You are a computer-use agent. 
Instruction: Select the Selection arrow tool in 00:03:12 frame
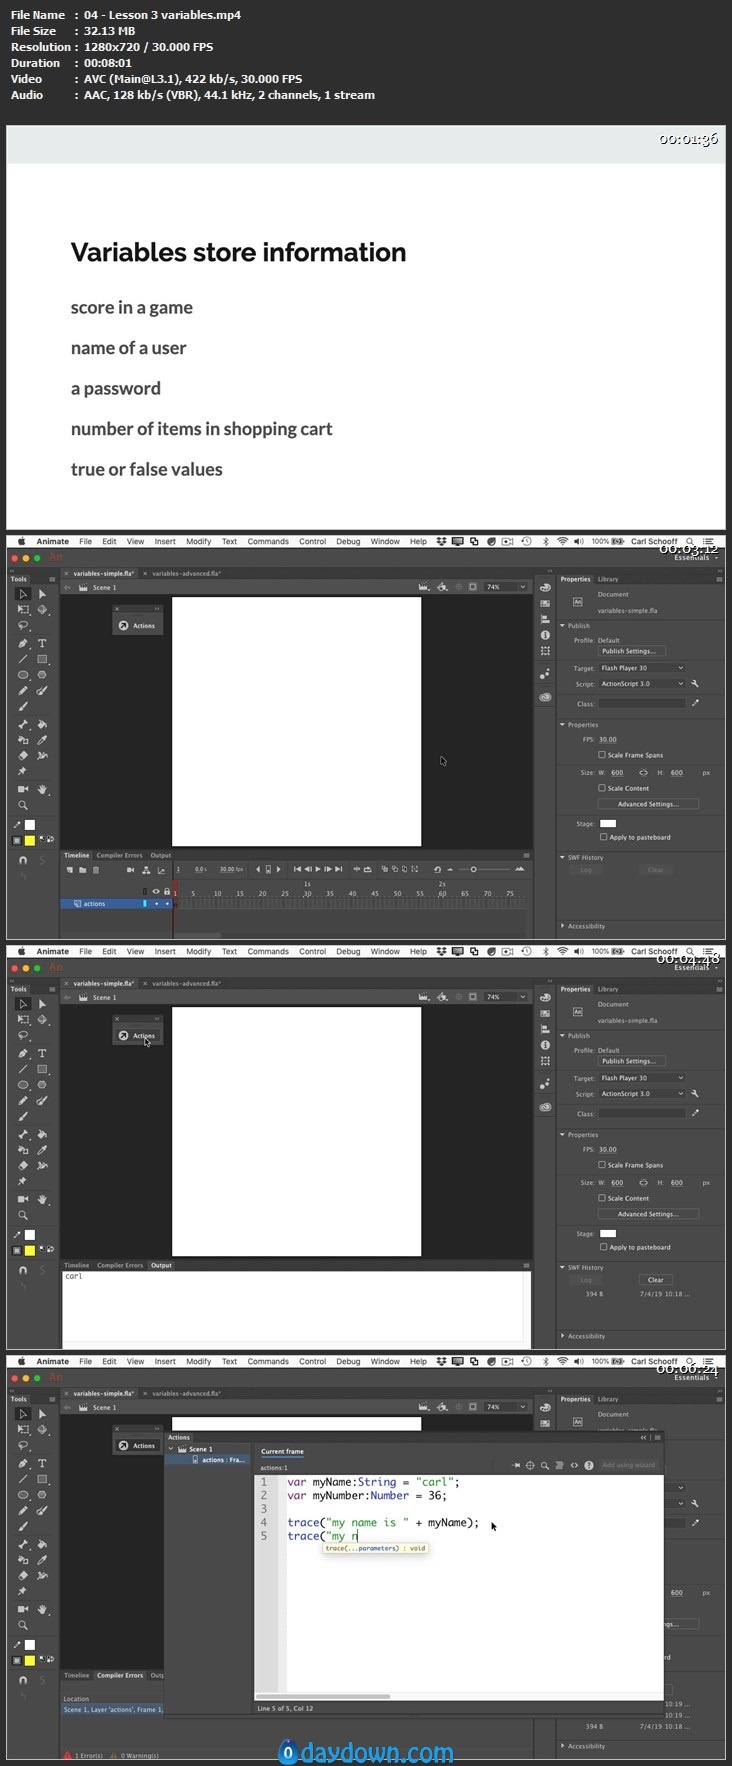pos(23,594)
